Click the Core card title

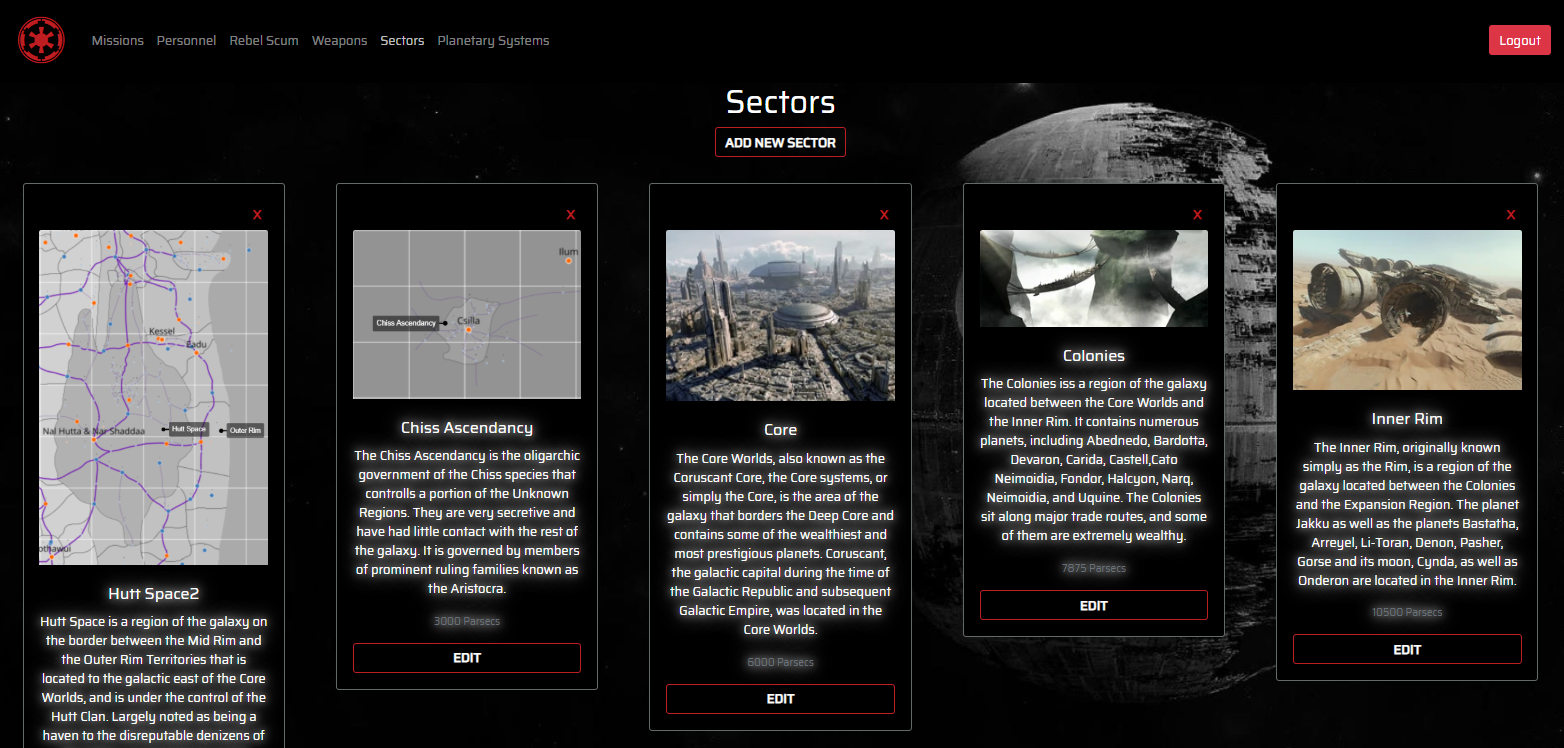780,429
